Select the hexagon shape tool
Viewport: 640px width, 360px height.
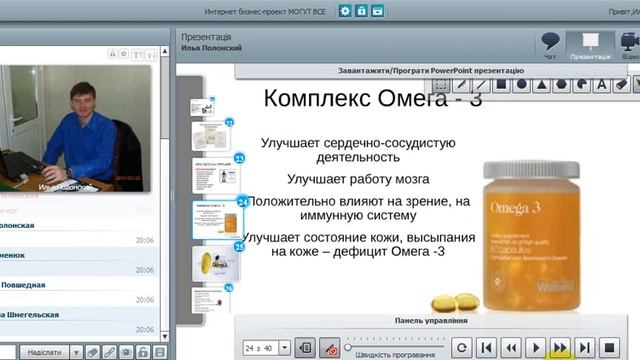[562, 85]
